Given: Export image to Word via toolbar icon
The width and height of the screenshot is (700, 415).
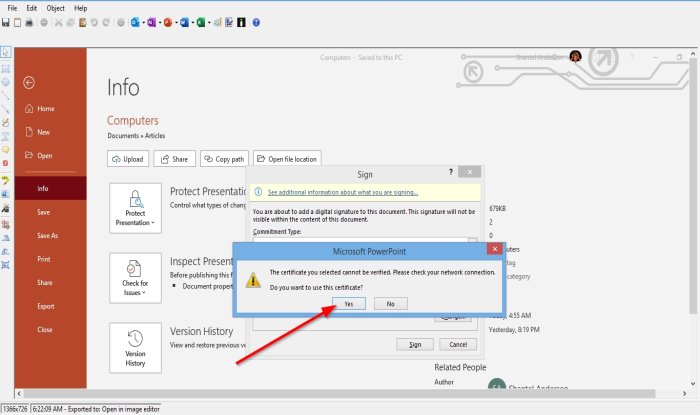Looking at the screenshot, I should [184, 22].
